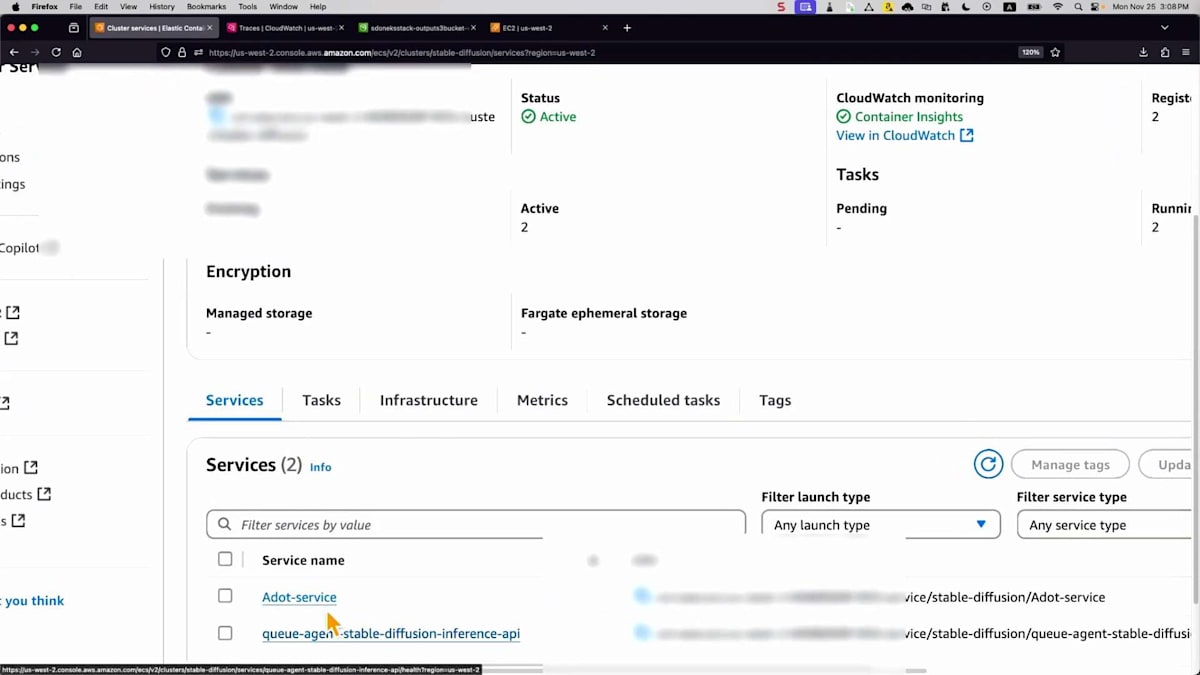Click the browser forward arrow
The height and width of the screenshot is (675, 1200).
35,52
